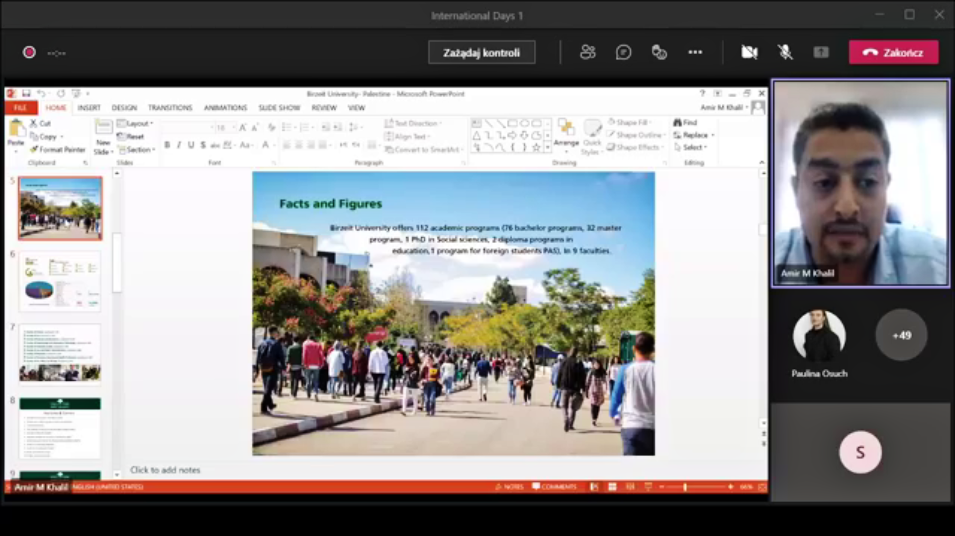The height and width of the screenshot is (536, 955).
Task: Switch to the DESIGN ribbon tab
Action: tap(124, 108)
